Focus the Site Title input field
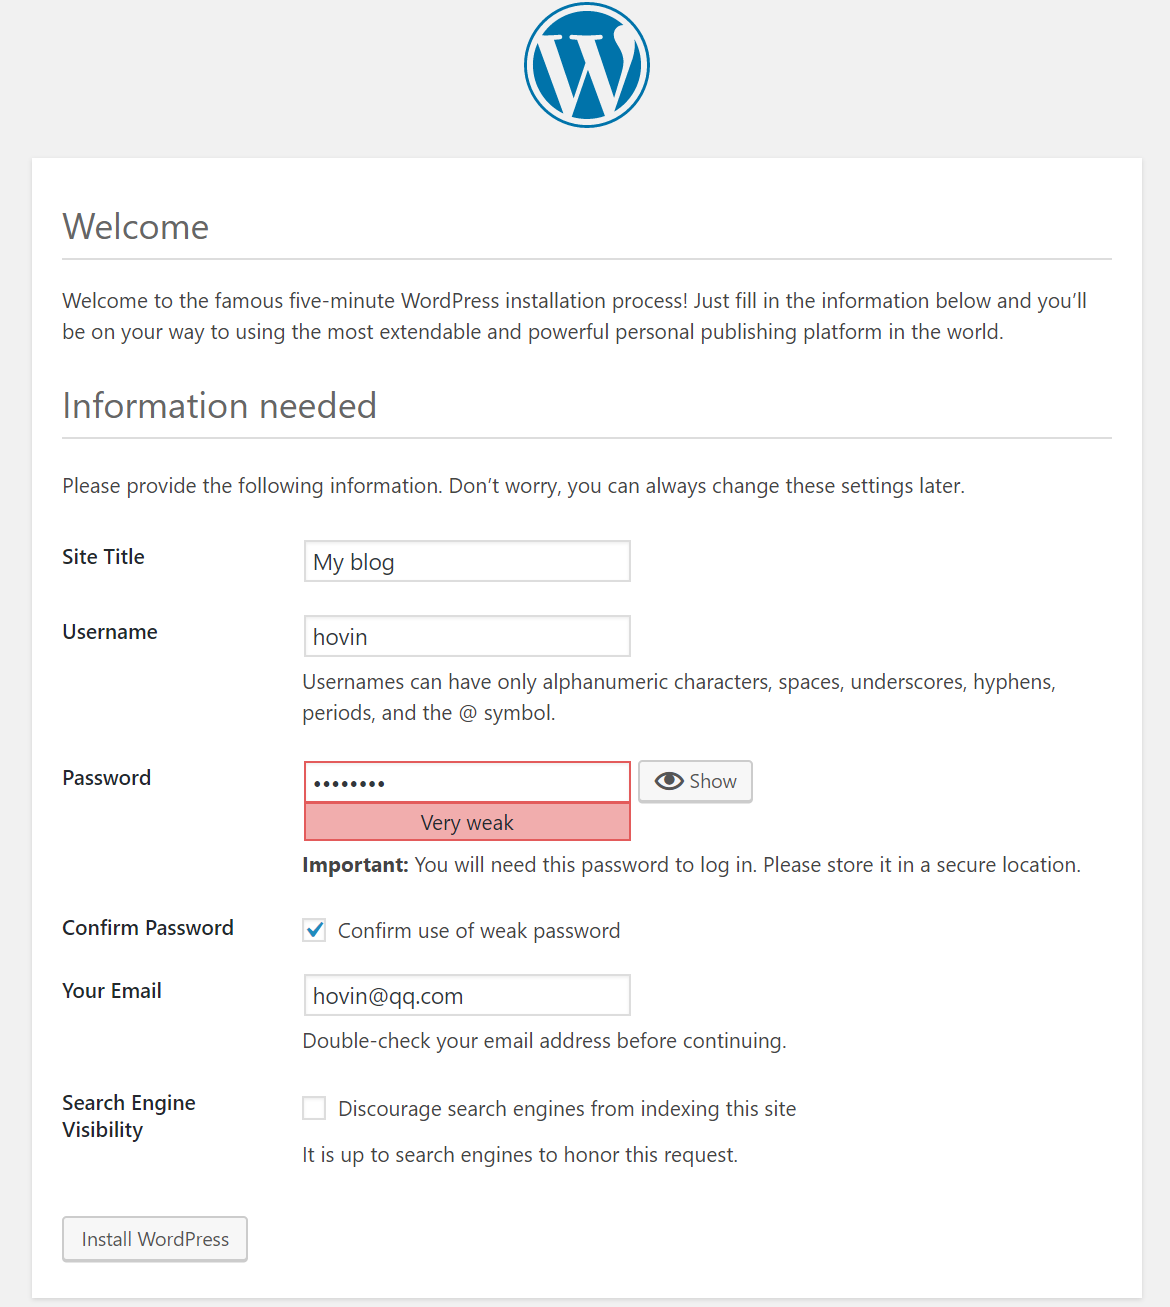This screenshot has width=1170, height=1307. [x=467, y=561]
